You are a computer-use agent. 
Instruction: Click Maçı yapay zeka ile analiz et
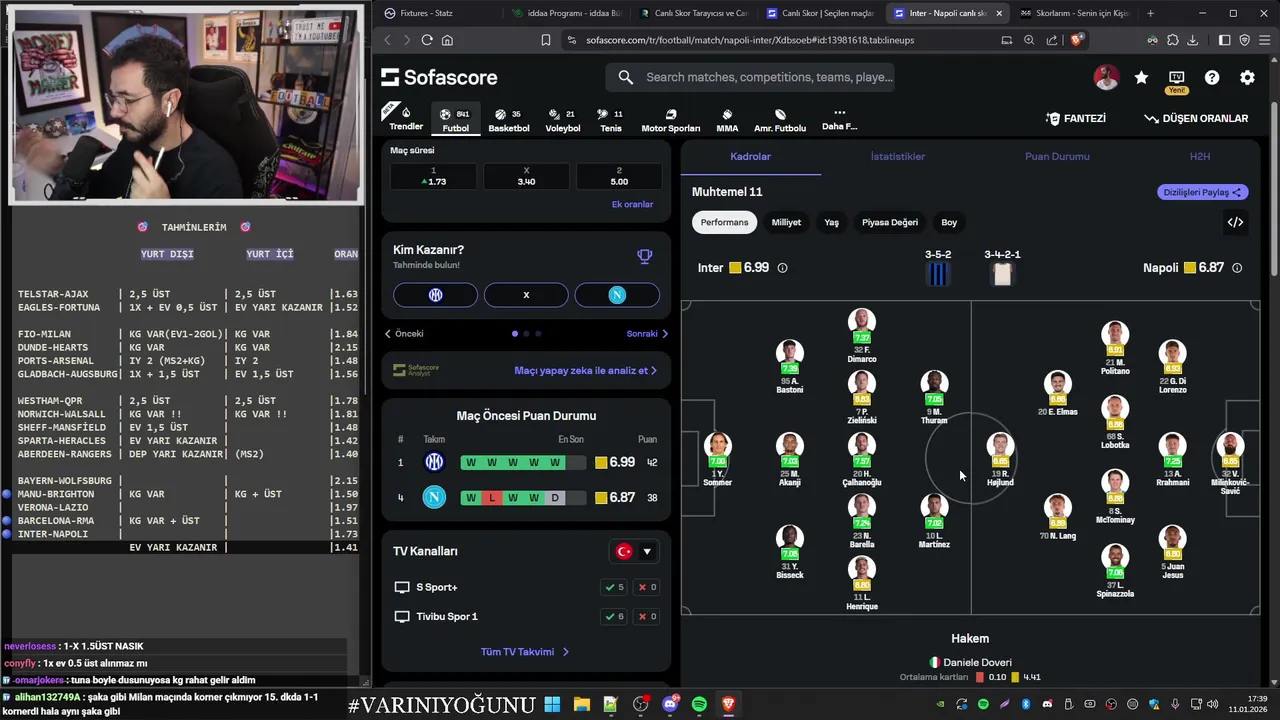pos(585,370)
